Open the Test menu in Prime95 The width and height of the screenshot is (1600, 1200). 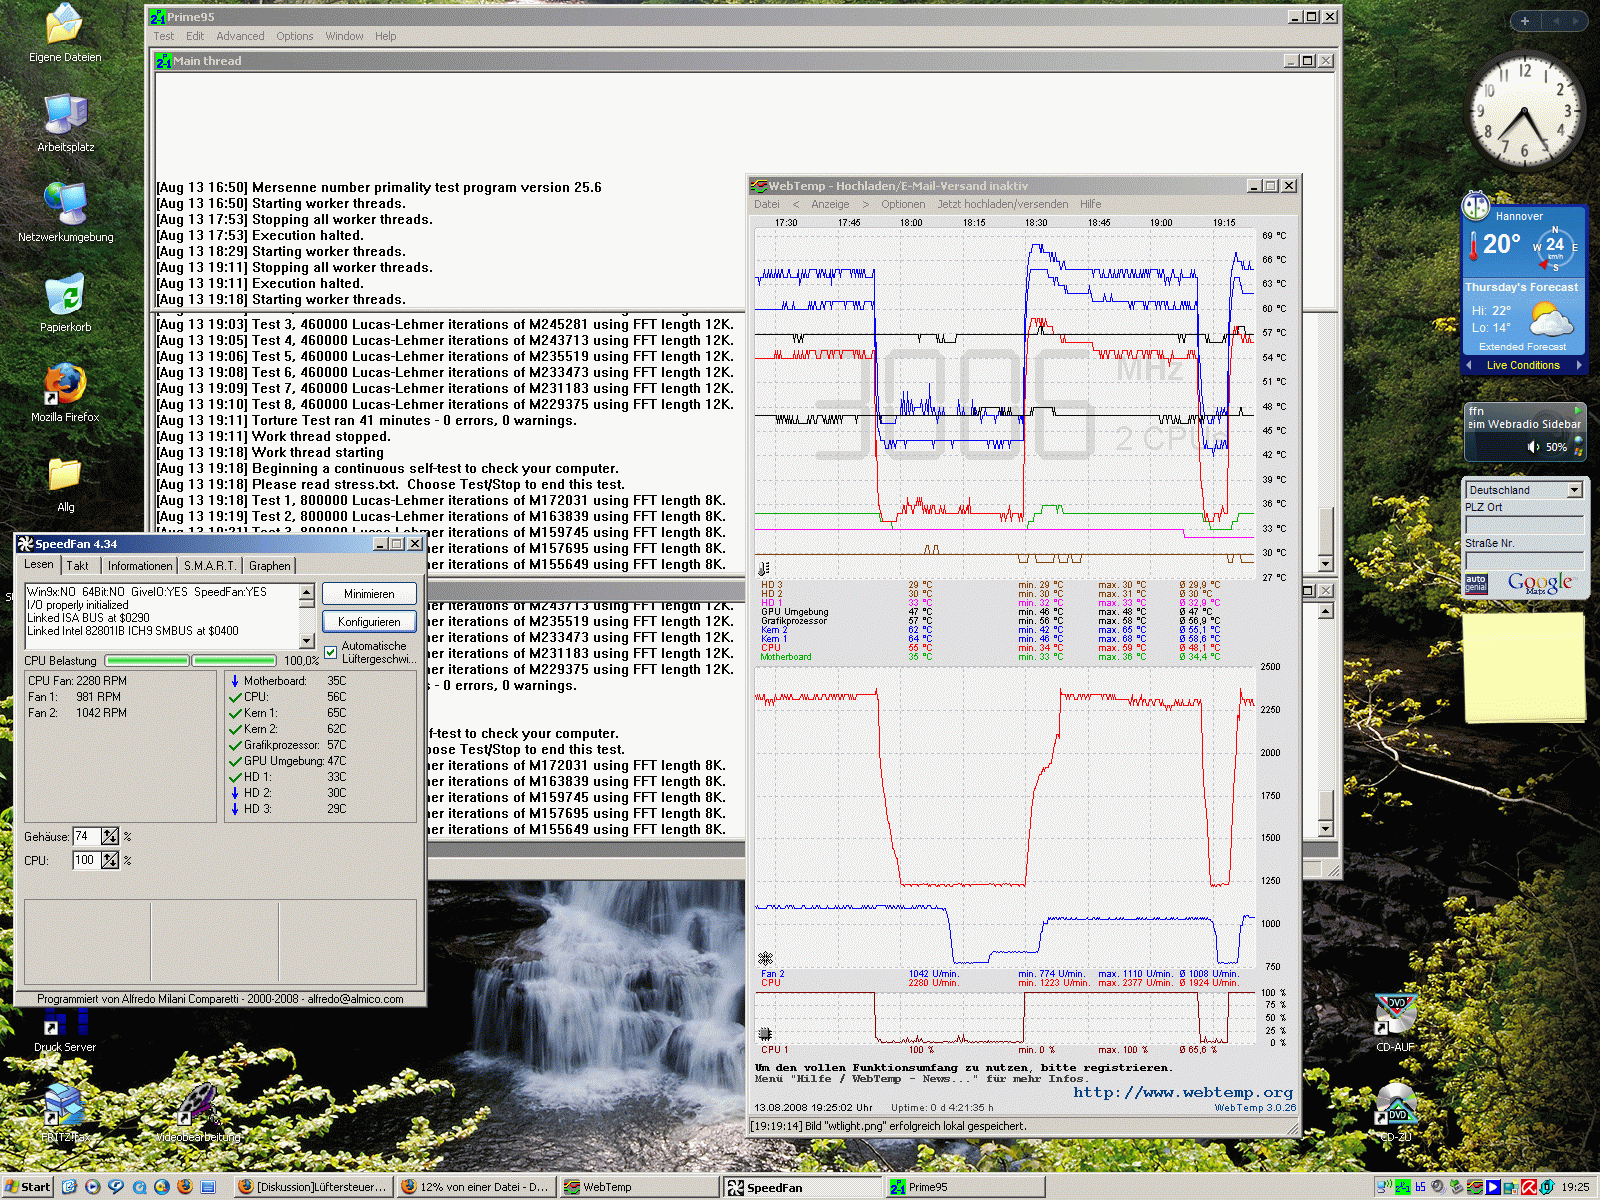[x=164, y=36]
